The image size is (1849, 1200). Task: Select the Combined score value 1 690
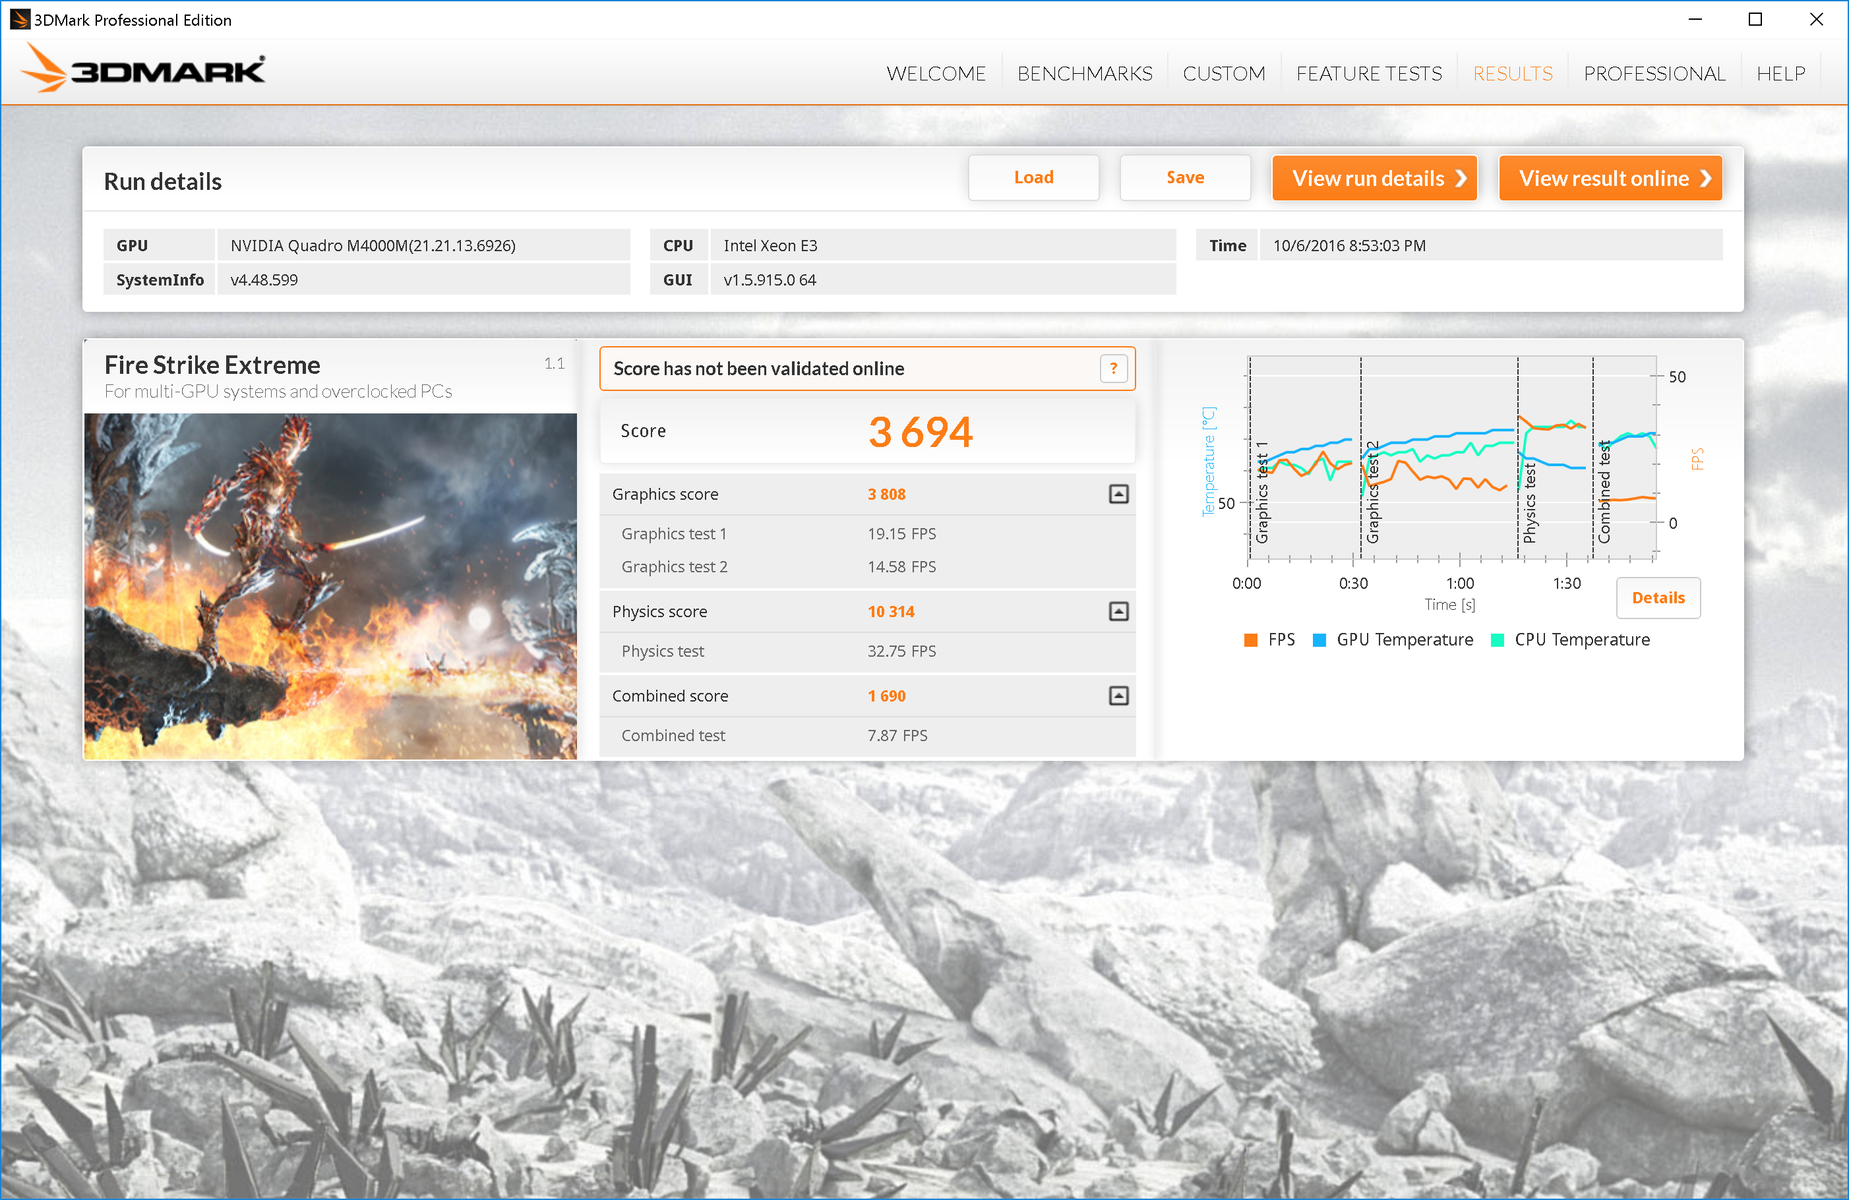(887, 696)
